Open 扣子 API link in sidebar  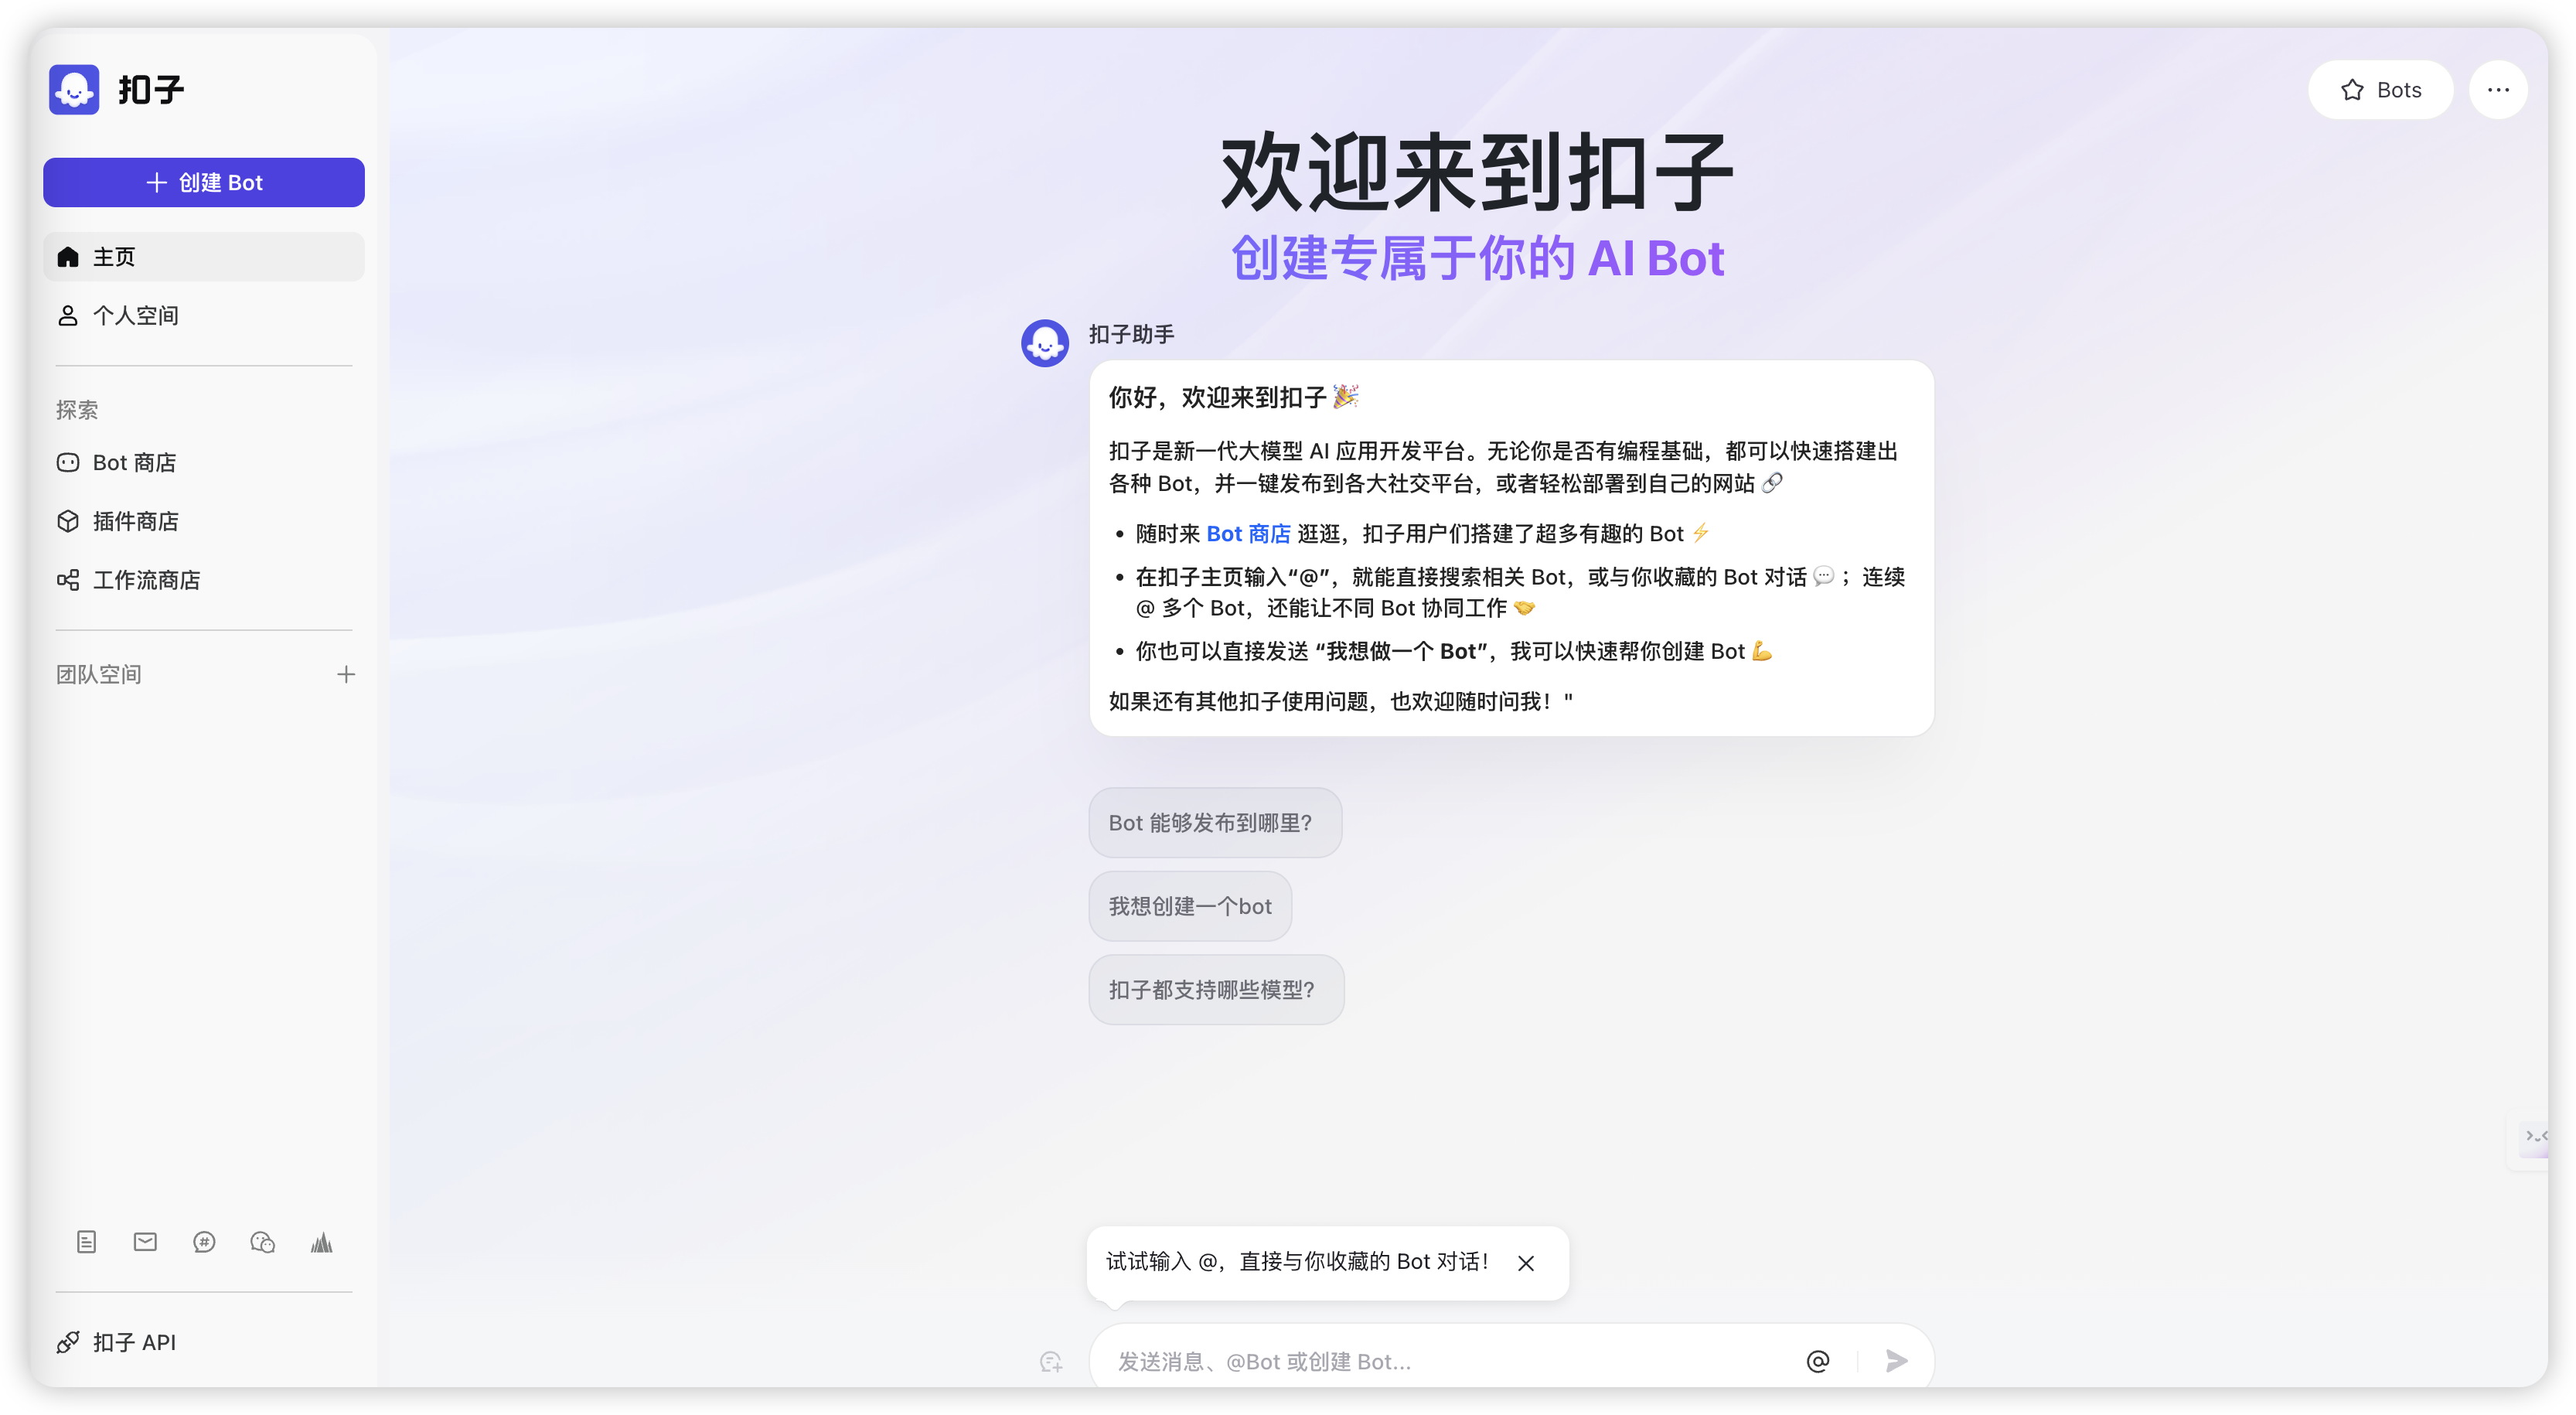point(204,1342)
